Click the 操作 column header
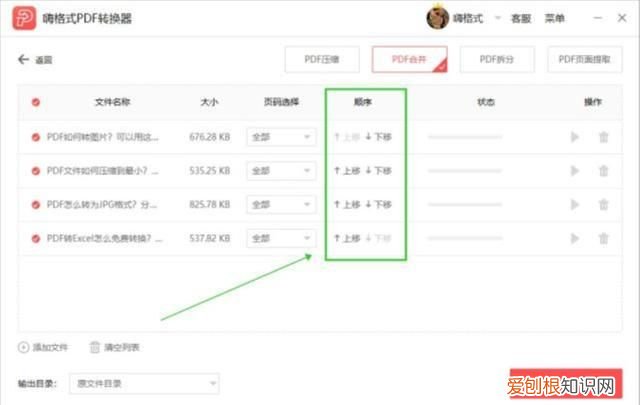640x405 pixels. point(593,102)
